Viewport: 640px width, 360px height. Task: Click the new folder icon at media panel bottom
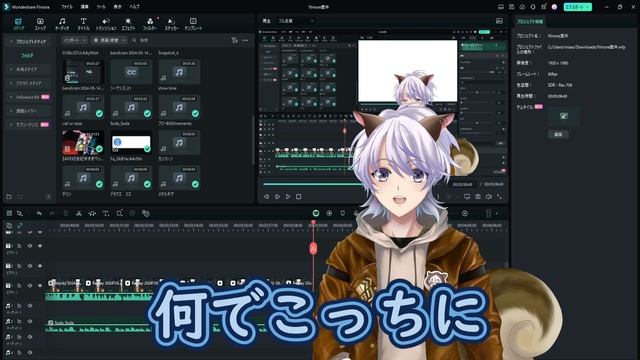9,197
